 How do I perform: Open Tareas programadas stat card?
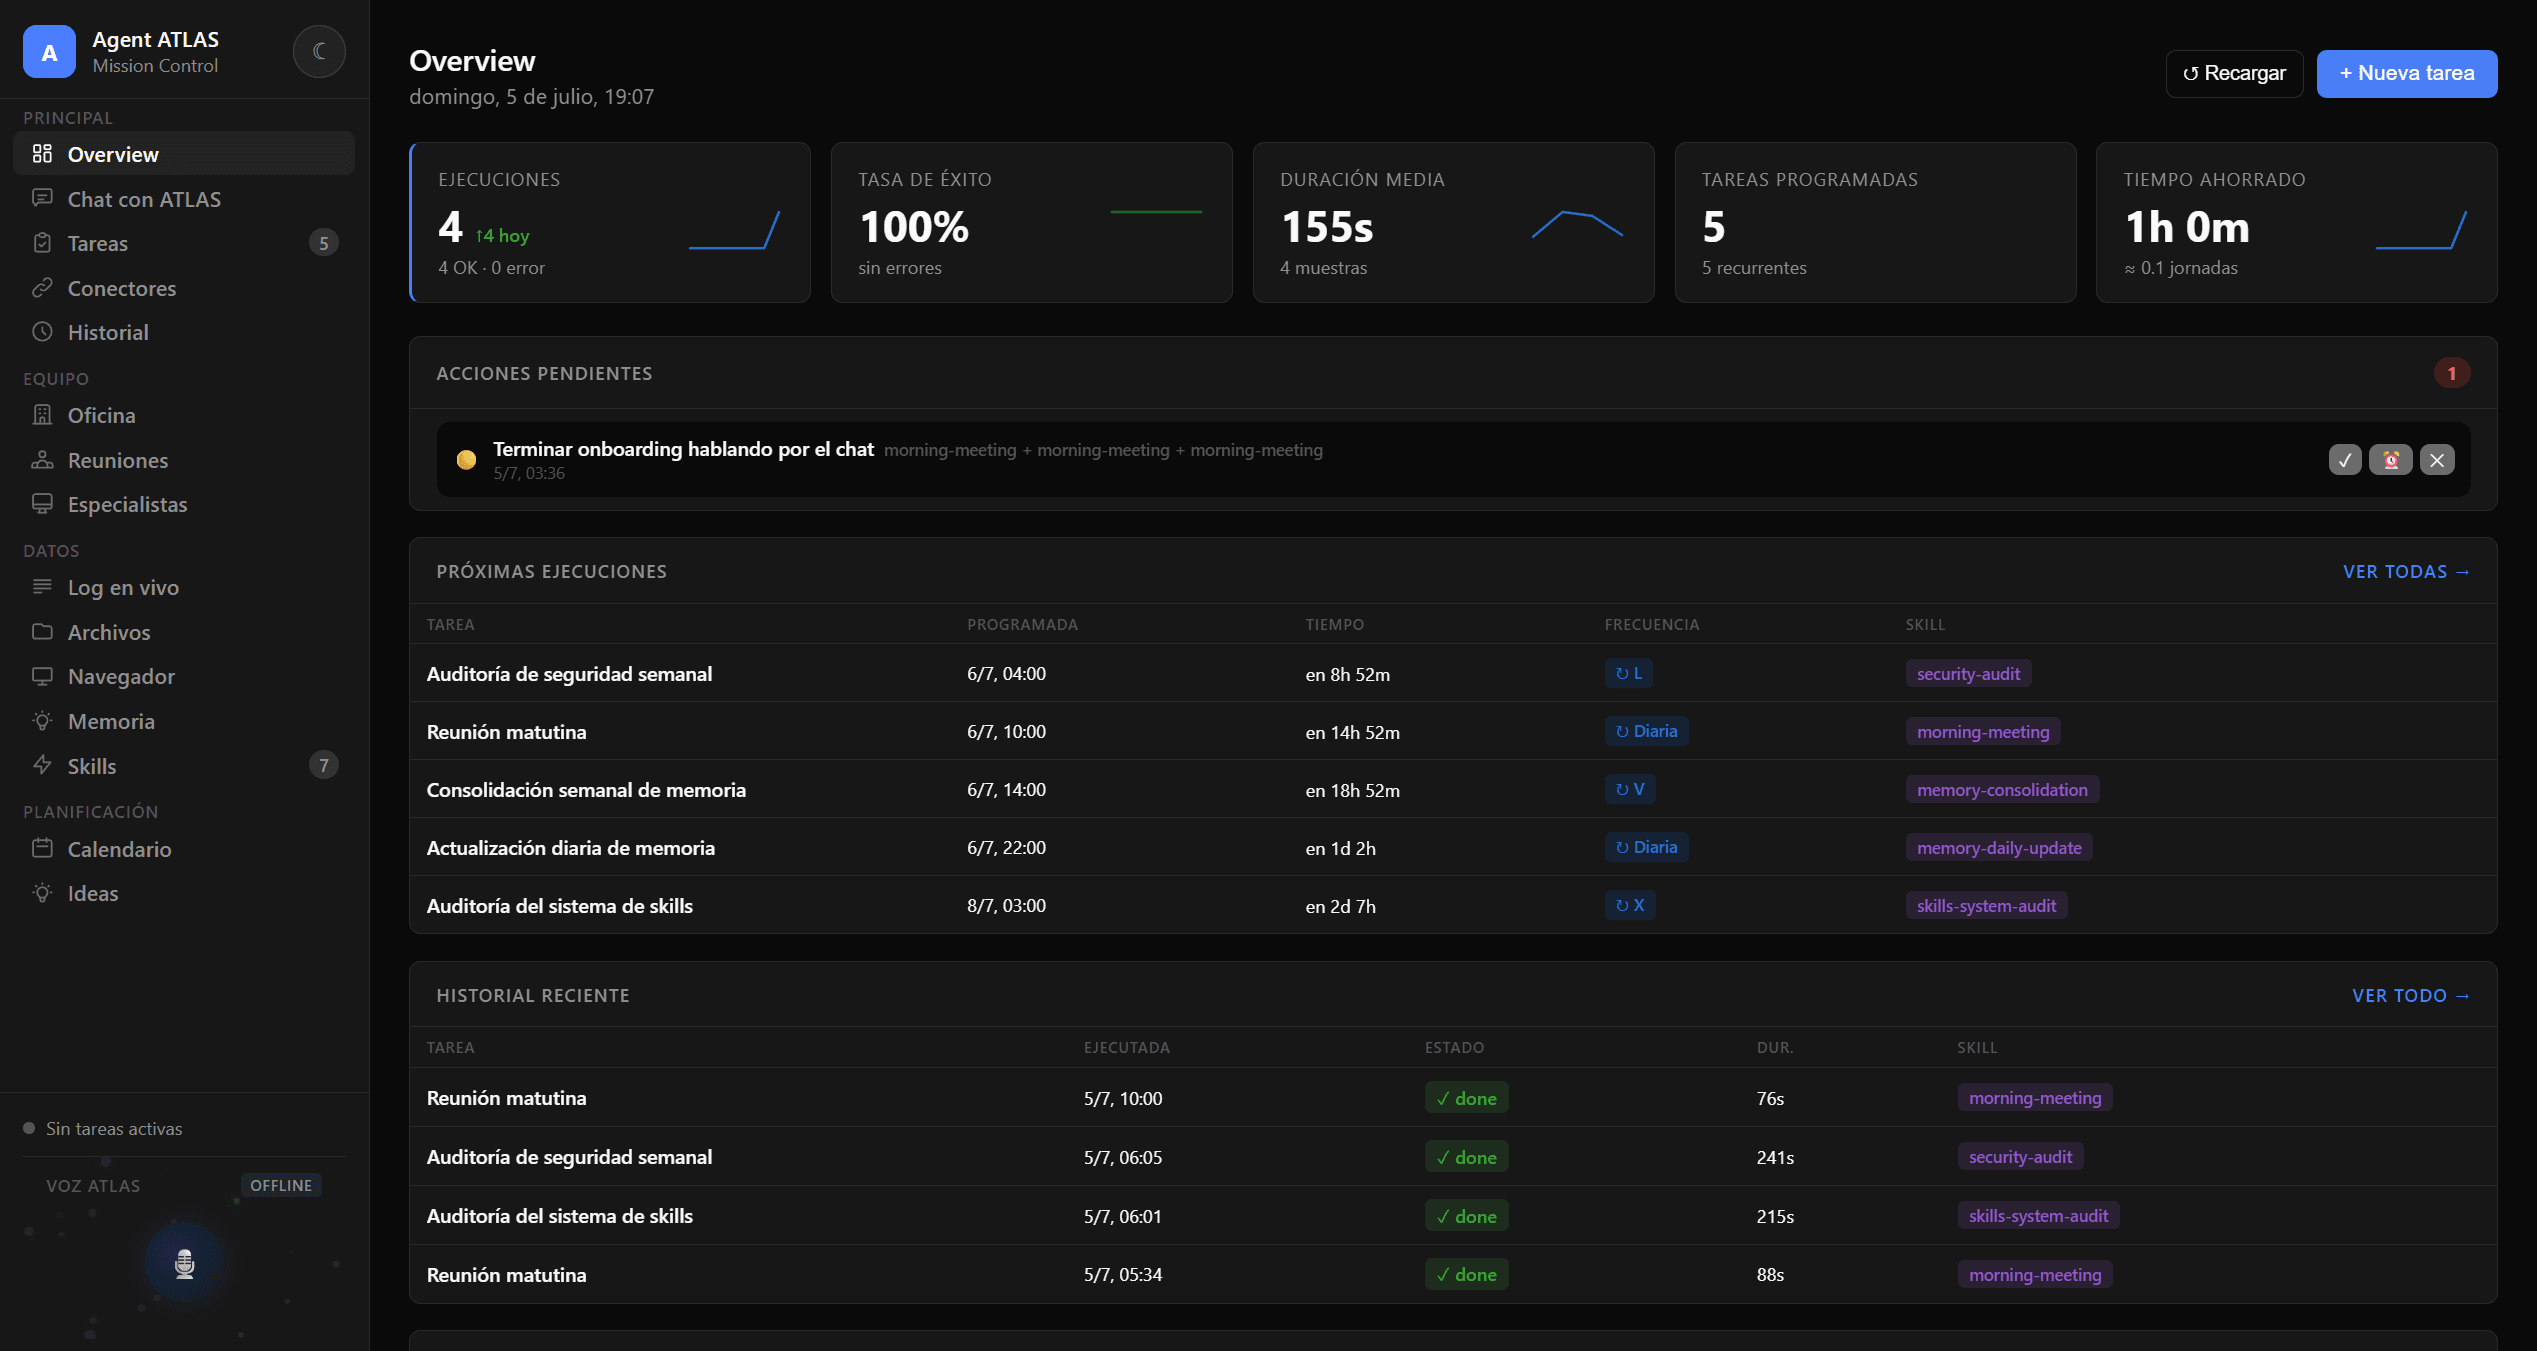(x=1875, y=222)
